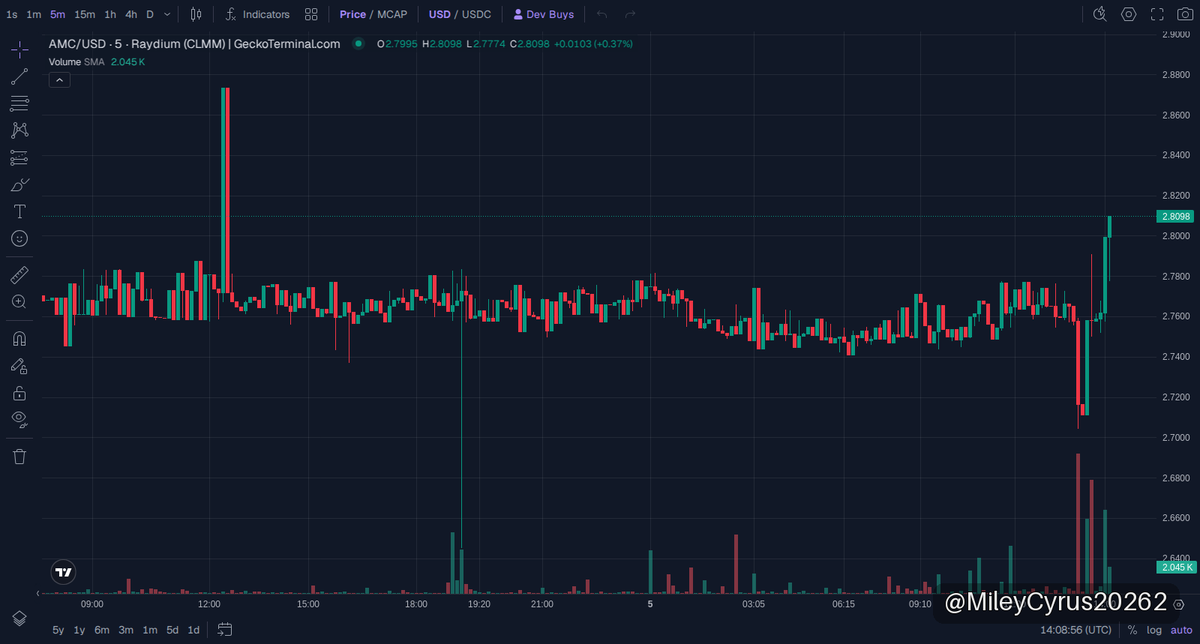
Task: Click the Volume SMA indicator label
Action: pyautogui.click(x=76, y=61)
